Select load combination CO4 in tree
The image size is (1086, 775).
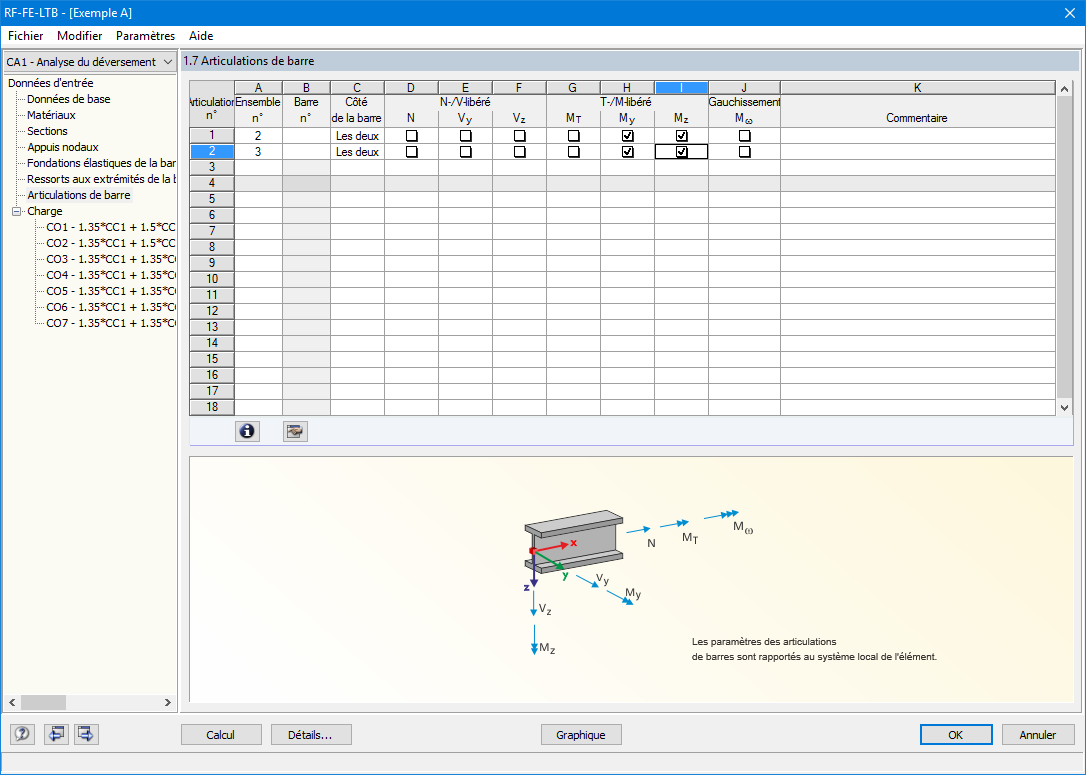(x=111, y=275)
